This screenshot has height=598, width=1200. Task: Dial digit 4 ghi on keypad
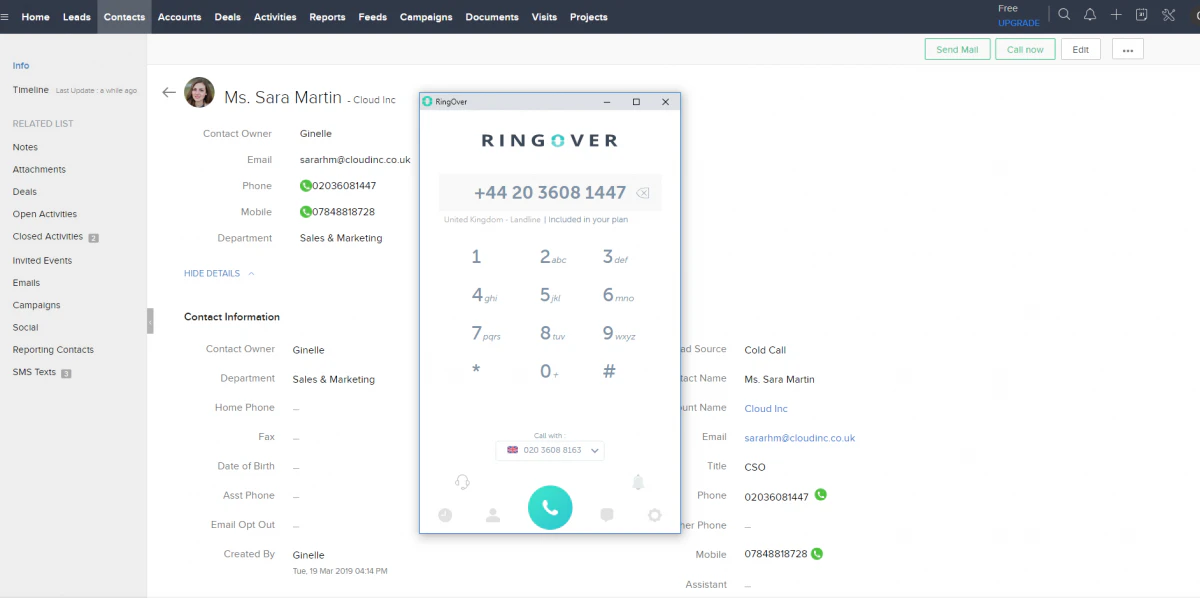pos(484,295)
